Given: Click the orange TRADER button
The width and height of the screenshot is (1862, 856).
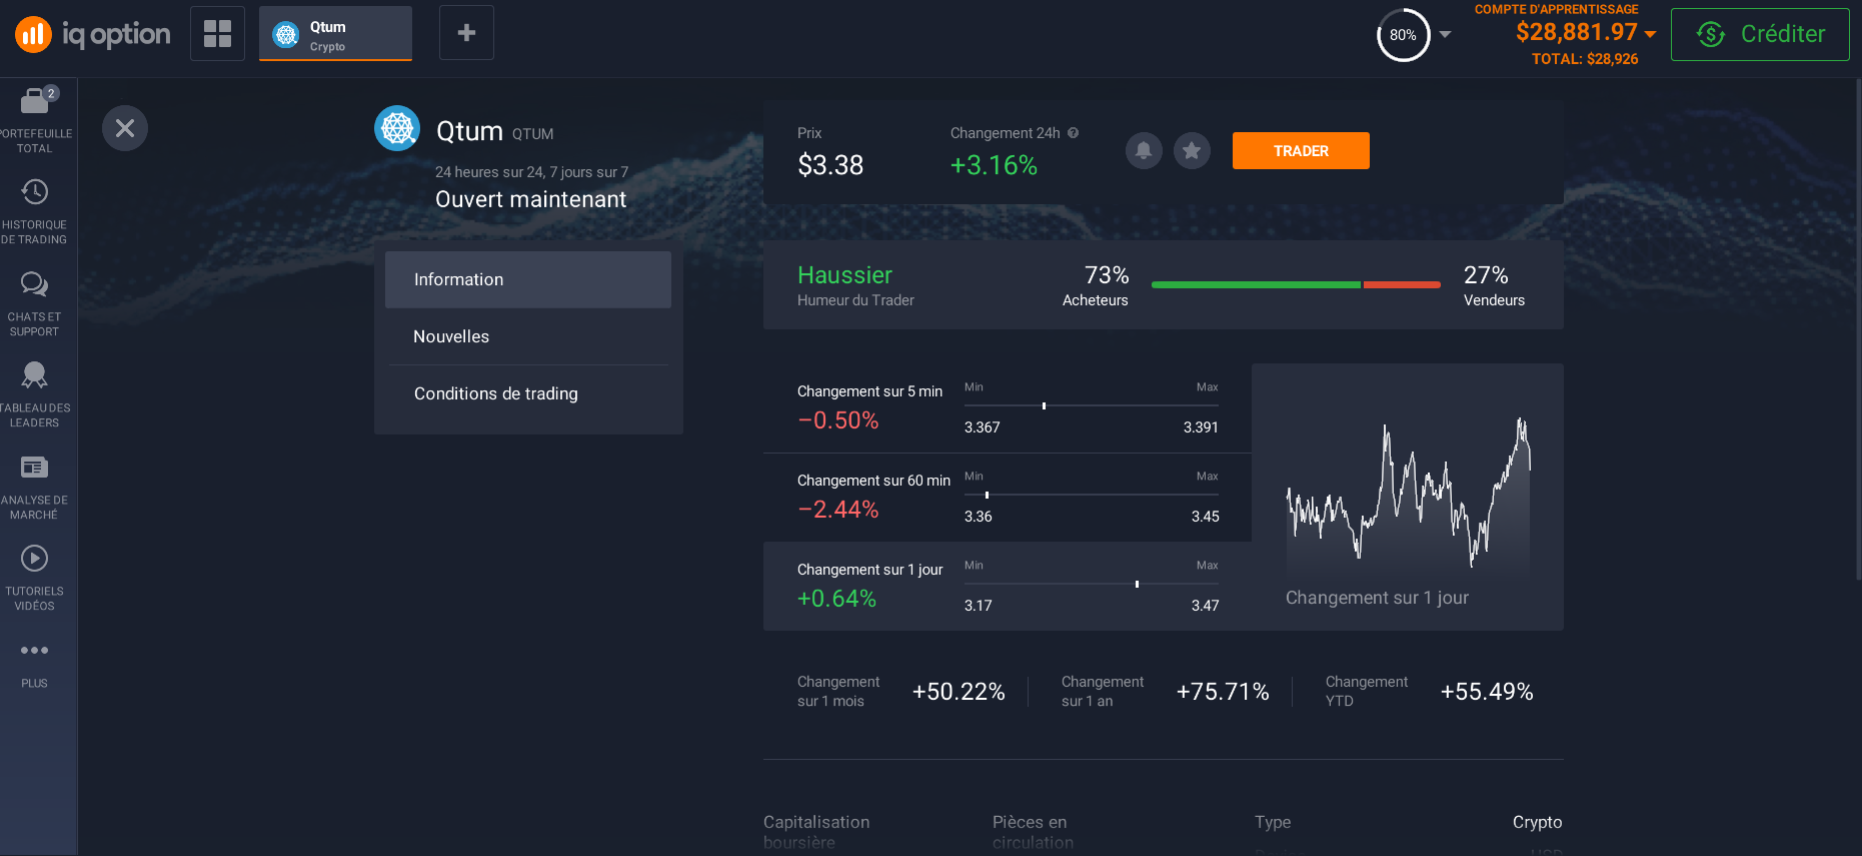Looking at the screenshot, I should (x=1301, y=151).
